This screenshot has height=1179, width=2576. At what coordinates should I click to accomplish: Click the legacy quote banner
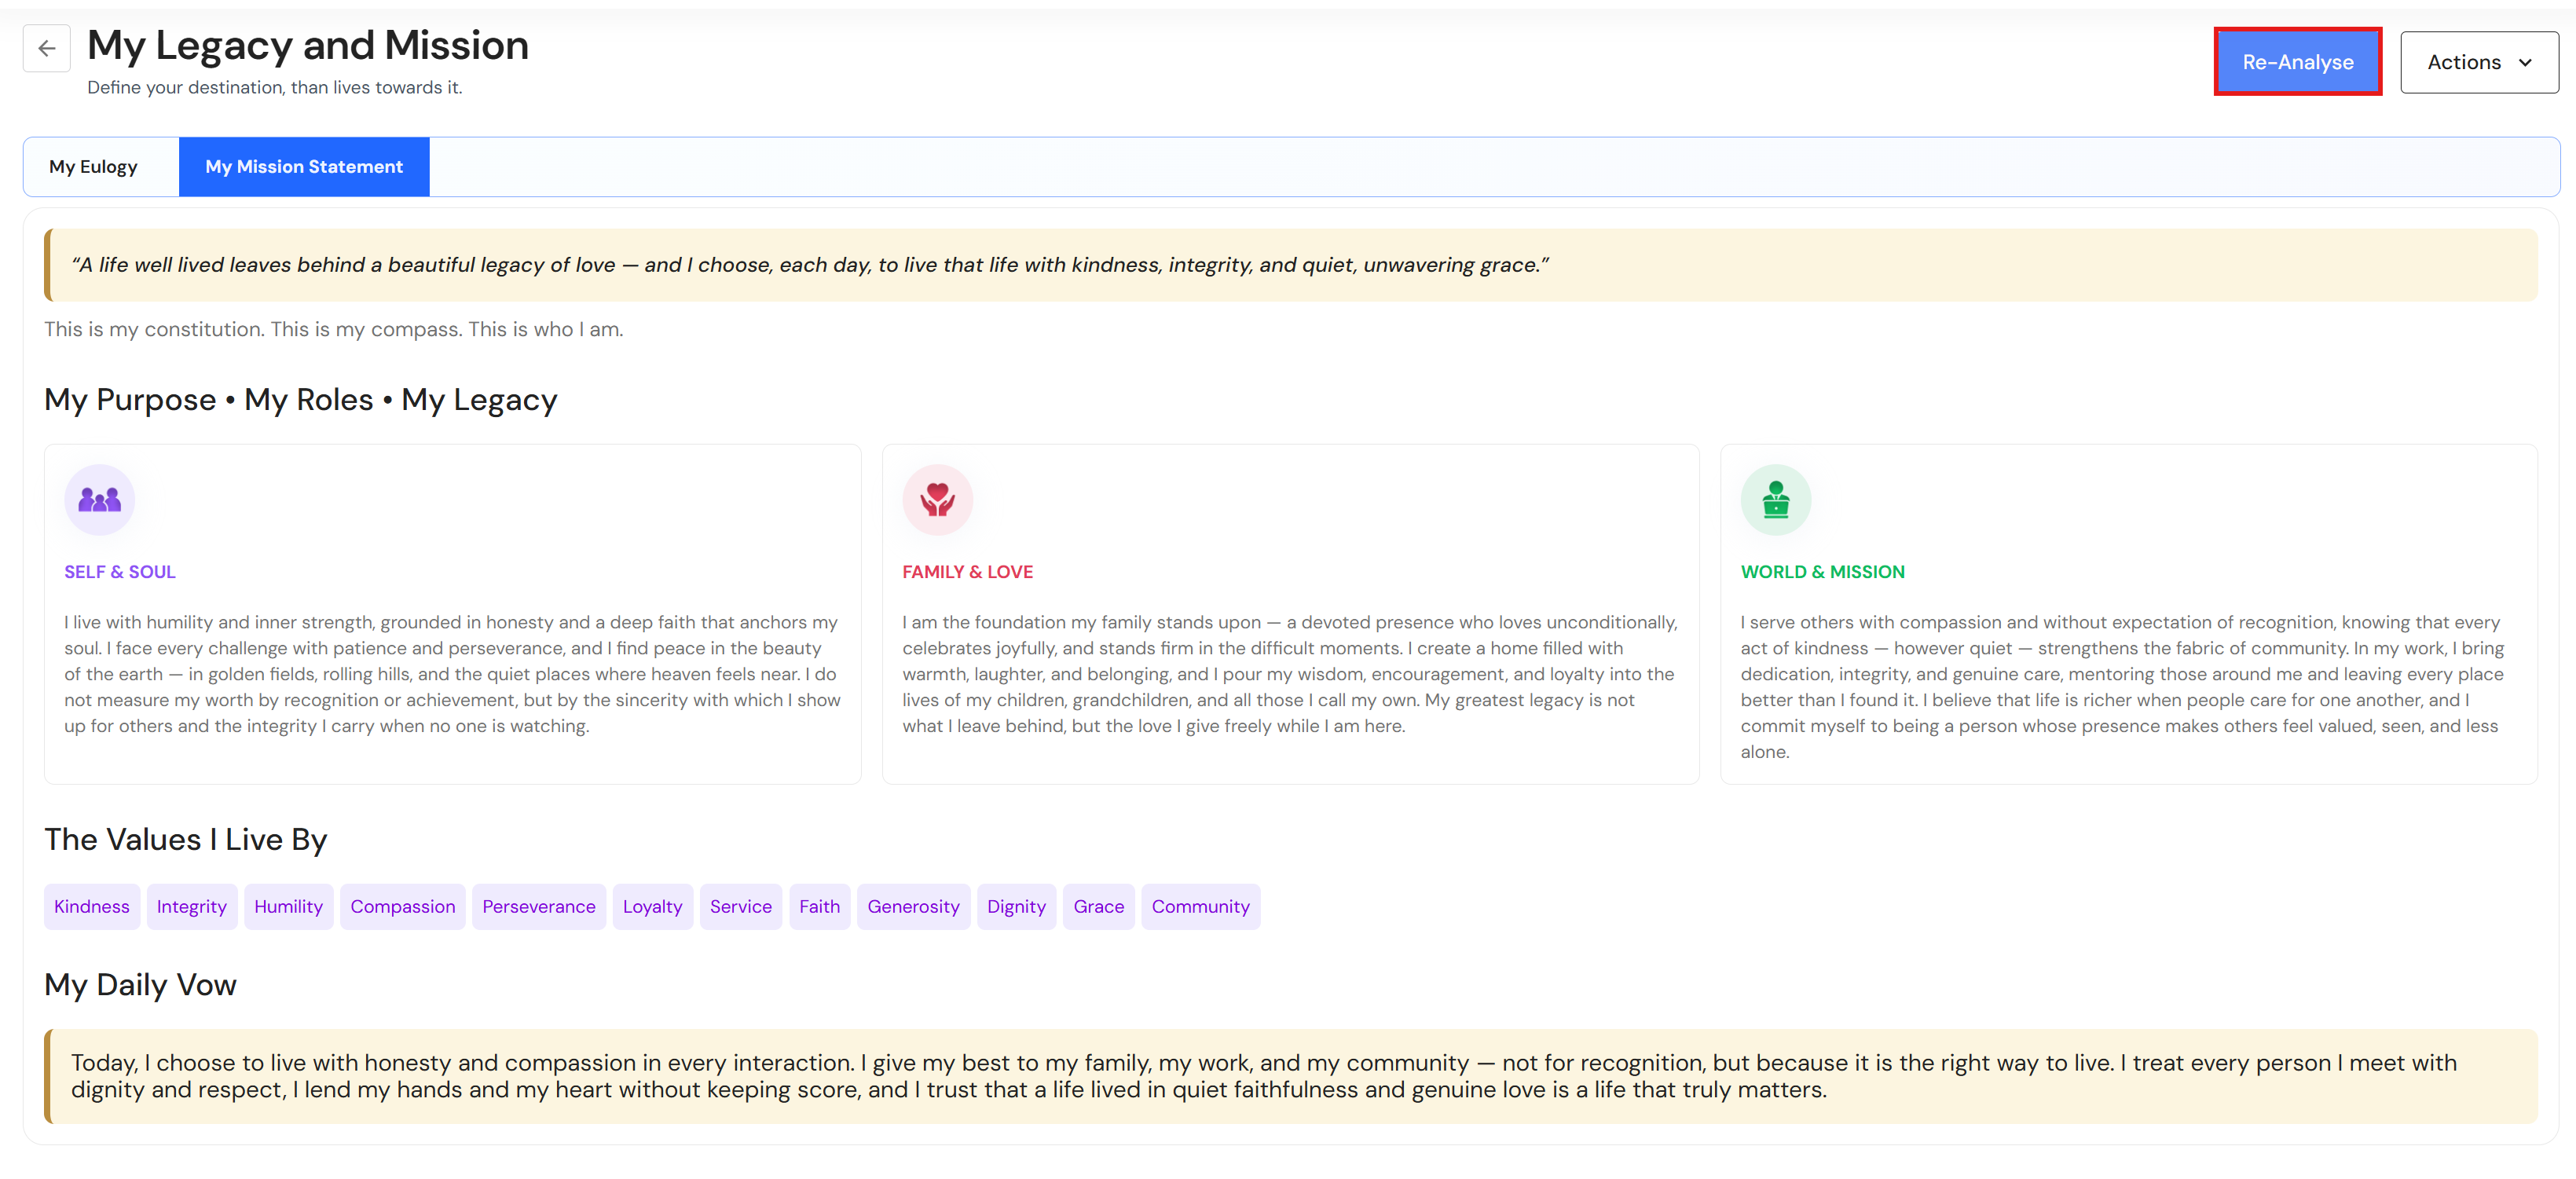pos(1290,265)
